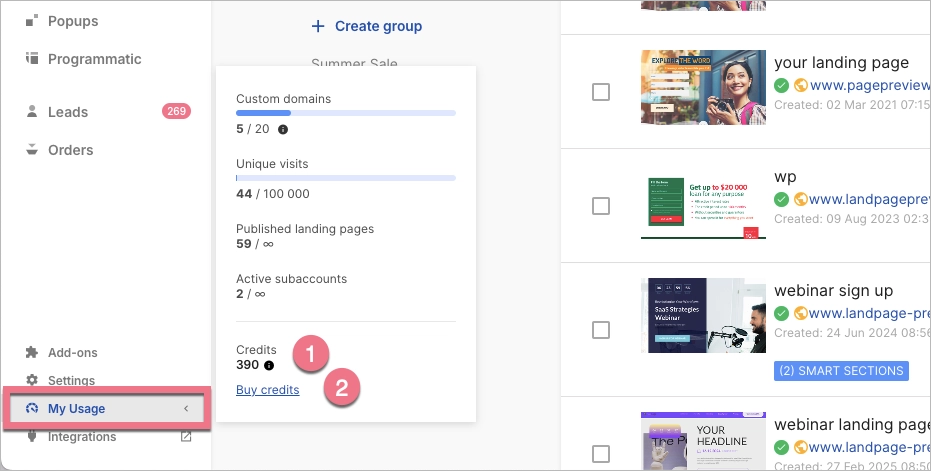
Task: Click the Integrations plug icon
Action: (x=32, y=437)
